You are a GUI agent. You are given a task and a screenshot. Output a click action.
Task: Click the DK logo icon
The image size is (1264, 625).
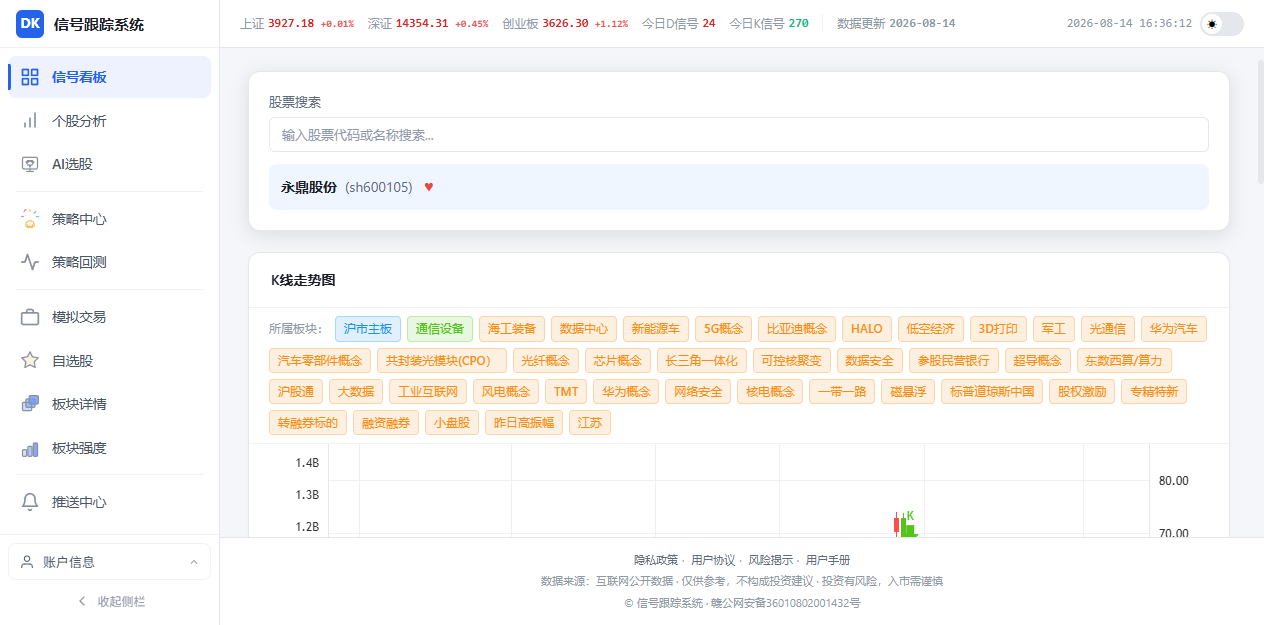30,24
